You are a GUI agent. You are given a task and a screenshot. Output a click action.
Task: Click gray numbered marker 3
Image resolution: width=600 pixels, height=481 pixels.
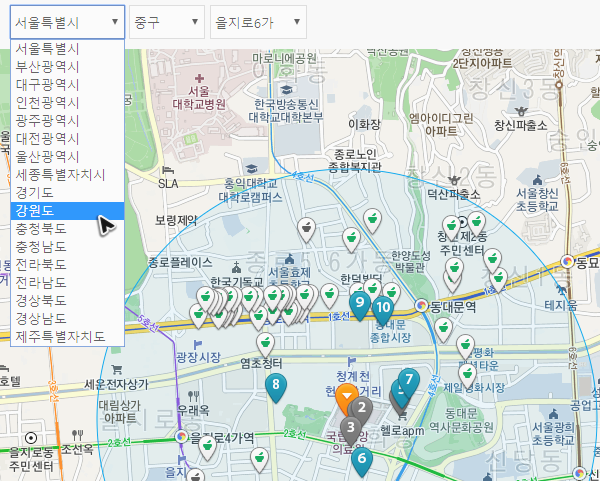pos(350,429)
